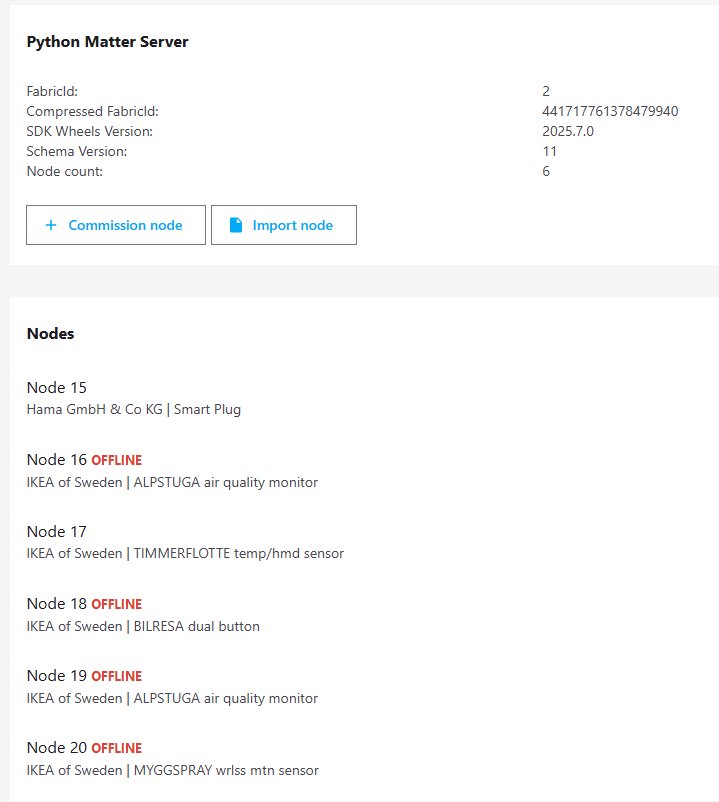Image resolution: width=719 pixels, height=802 pixels.
Task: Open Node 20 in the nodes list
Action: pos(57,748)
